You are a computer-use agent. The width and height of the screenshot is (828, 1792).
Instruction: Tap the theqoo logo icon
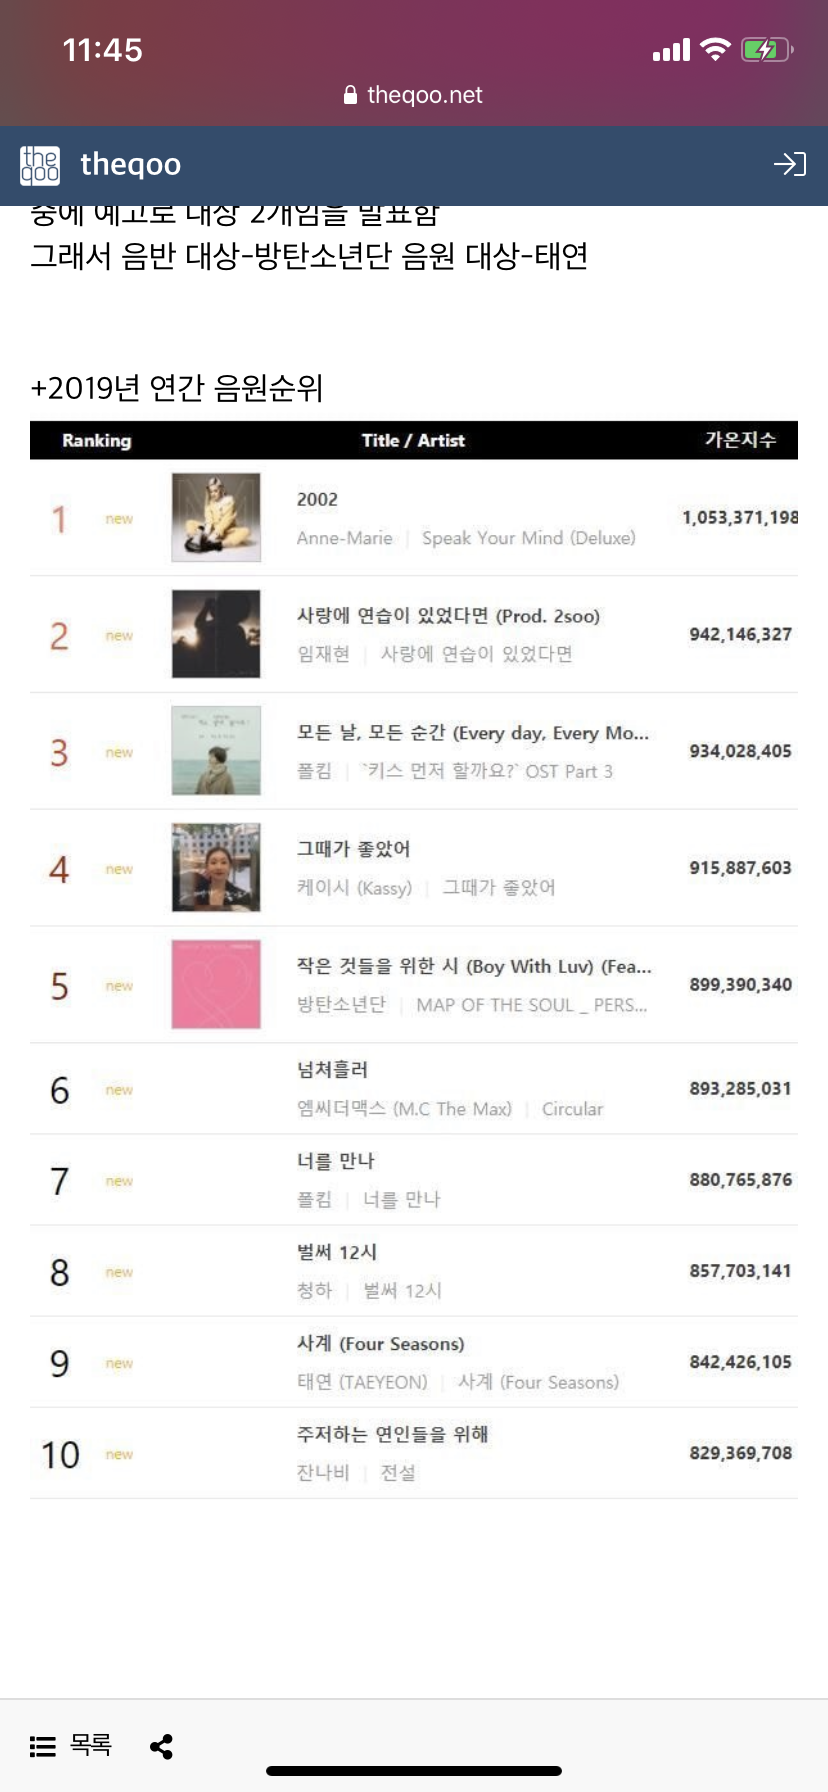tap(40, 165)
